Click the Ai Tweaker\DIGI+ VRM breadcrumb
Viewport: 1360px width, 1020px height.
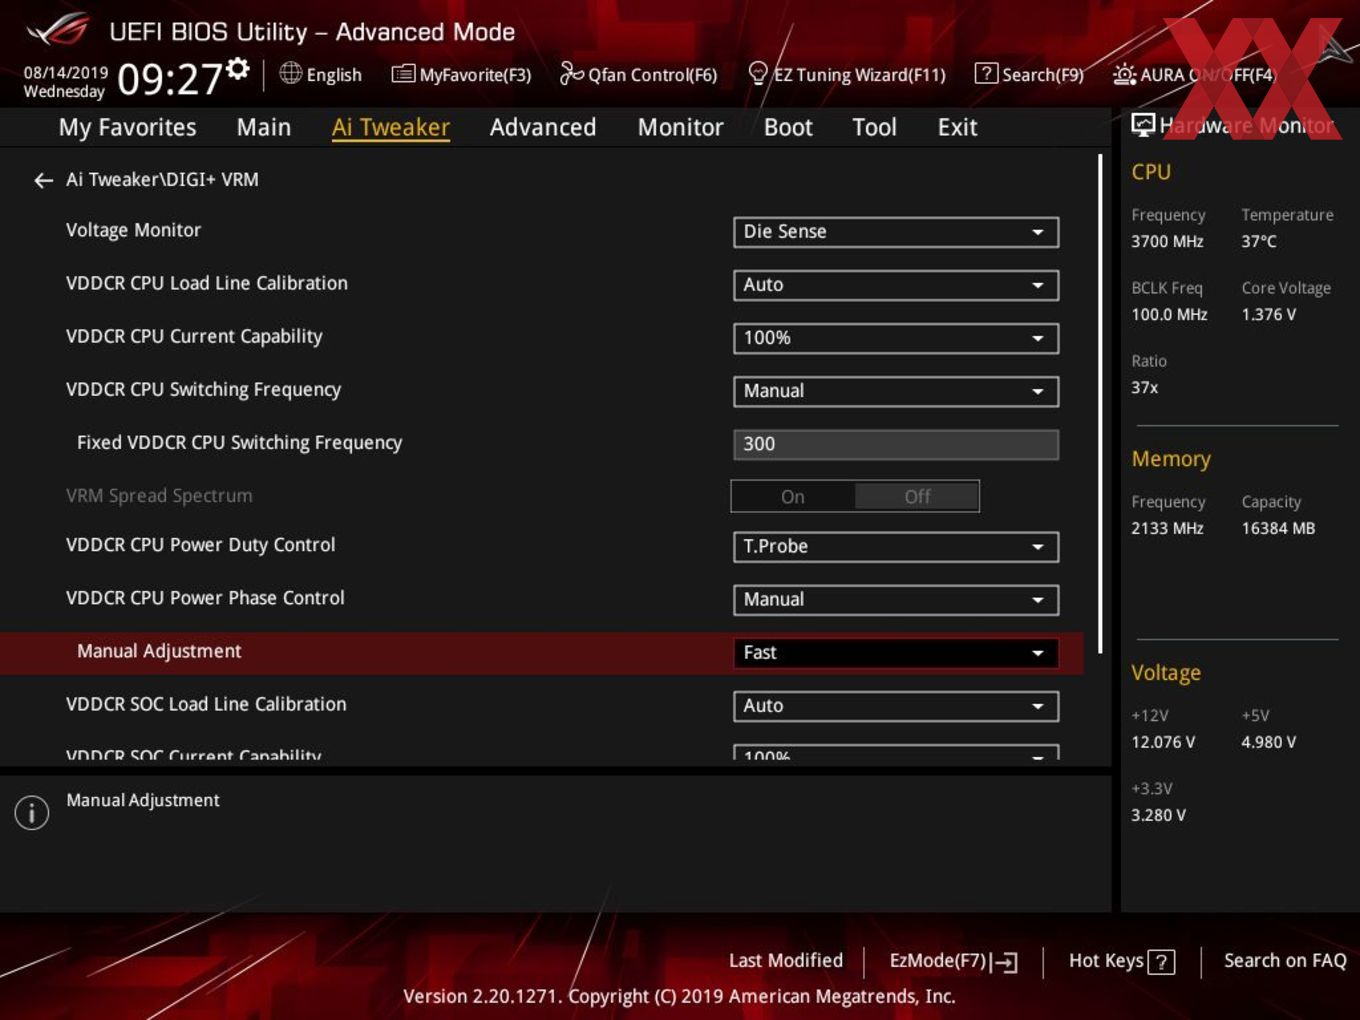click(162, 179)
